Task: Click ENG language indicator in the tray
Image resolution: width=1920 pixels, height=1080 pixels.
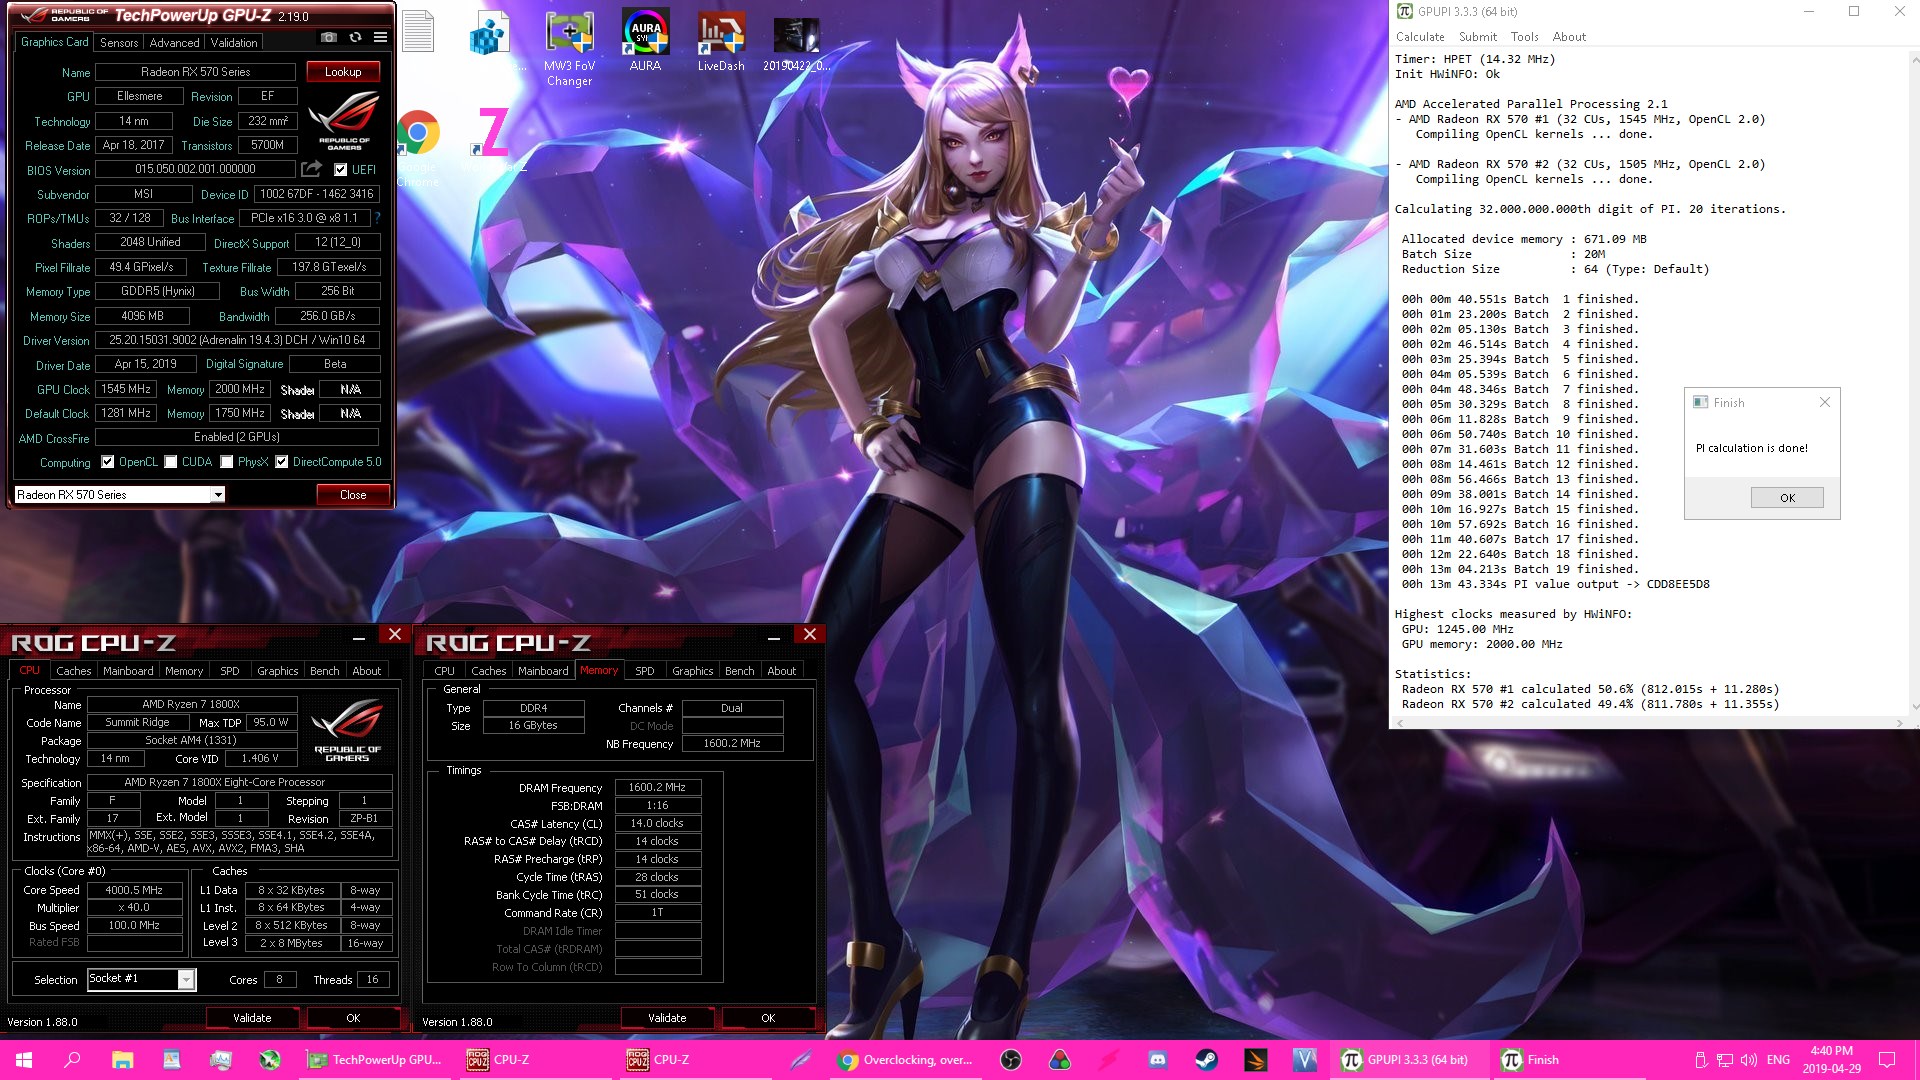Action: click(1778, 1060)
